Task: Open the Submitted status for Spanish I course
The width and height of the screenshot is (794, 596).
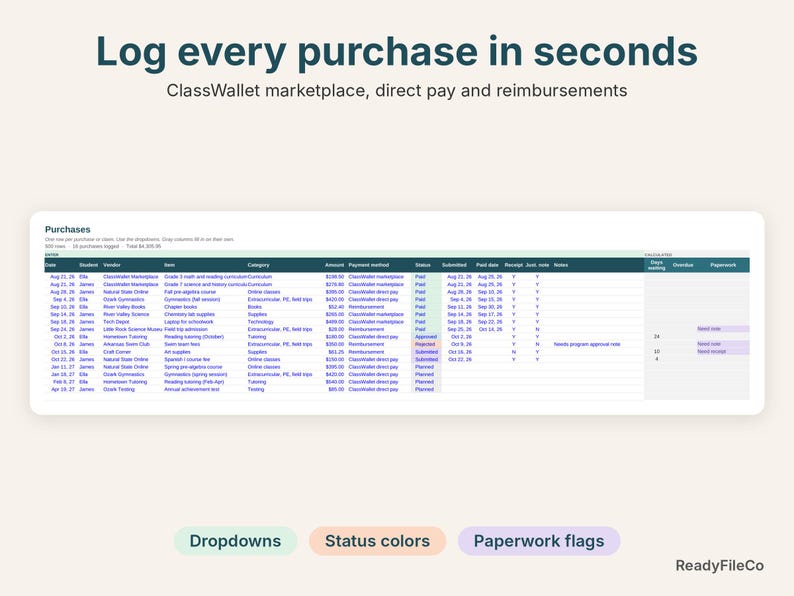Action: click(x=426, y=360)
